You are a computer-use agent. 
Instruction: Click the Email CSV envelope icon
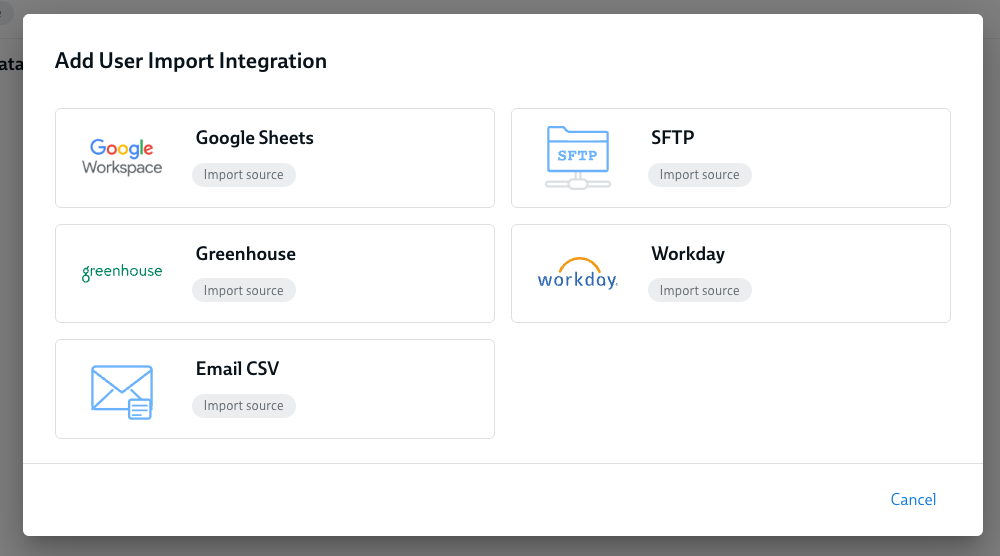(x=122, y=392)
